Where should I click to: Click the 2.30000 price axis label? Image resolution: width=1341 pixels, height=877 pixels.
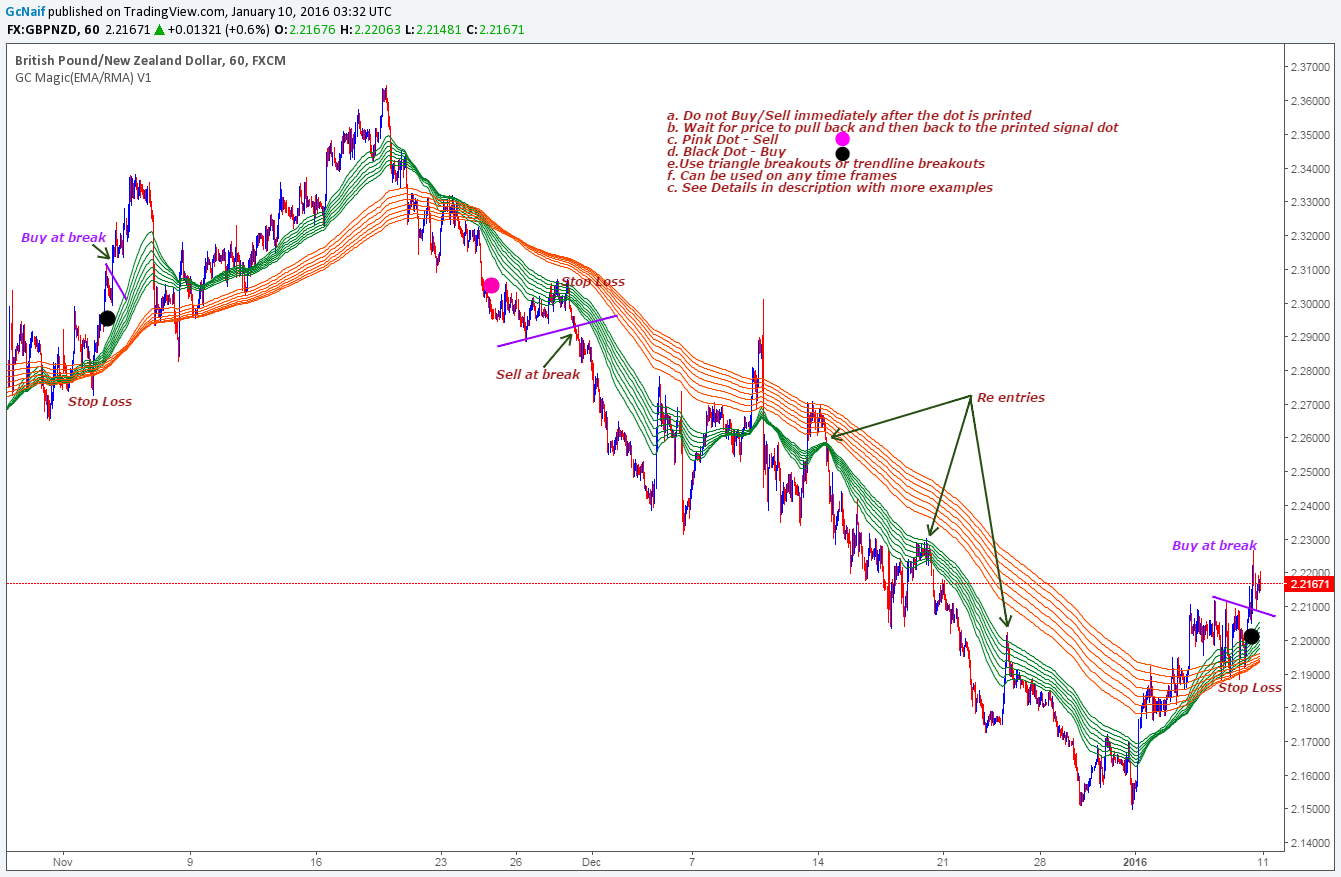pos(1308,304)
